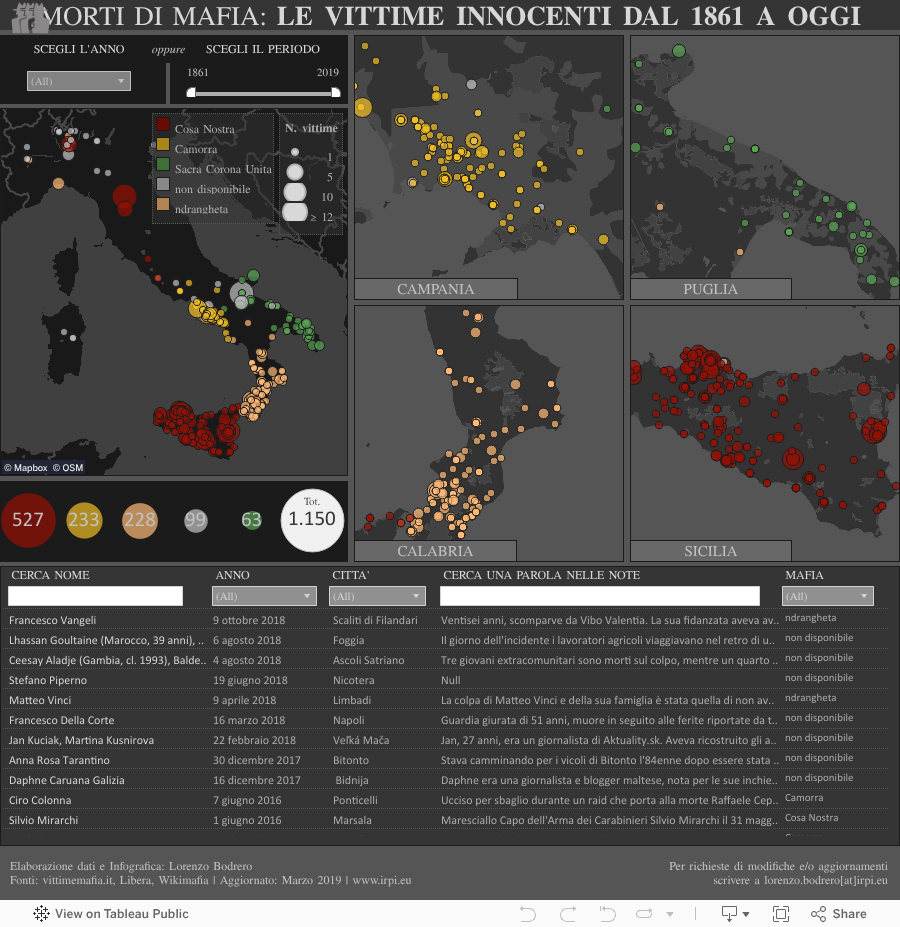Click the green 63 total circle

251,520
